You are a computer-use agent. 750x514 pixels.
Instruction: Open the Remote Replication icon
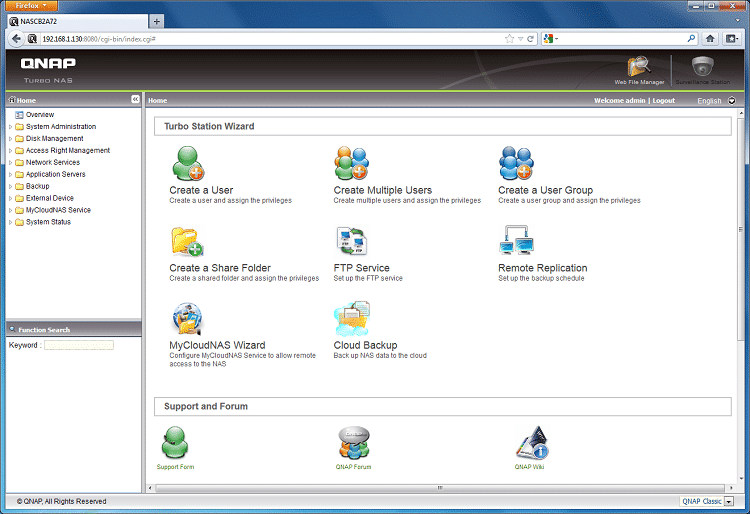[x=516, y=240]
